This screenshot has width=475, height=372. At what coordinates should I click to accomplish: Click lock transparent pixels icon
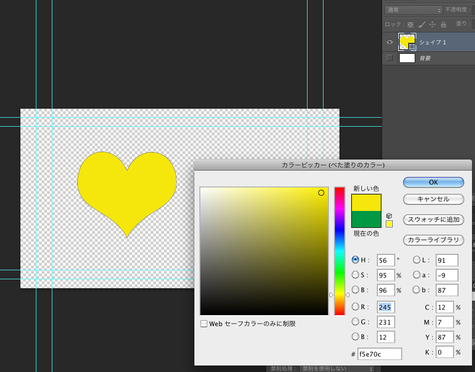[x=410, y=25]
